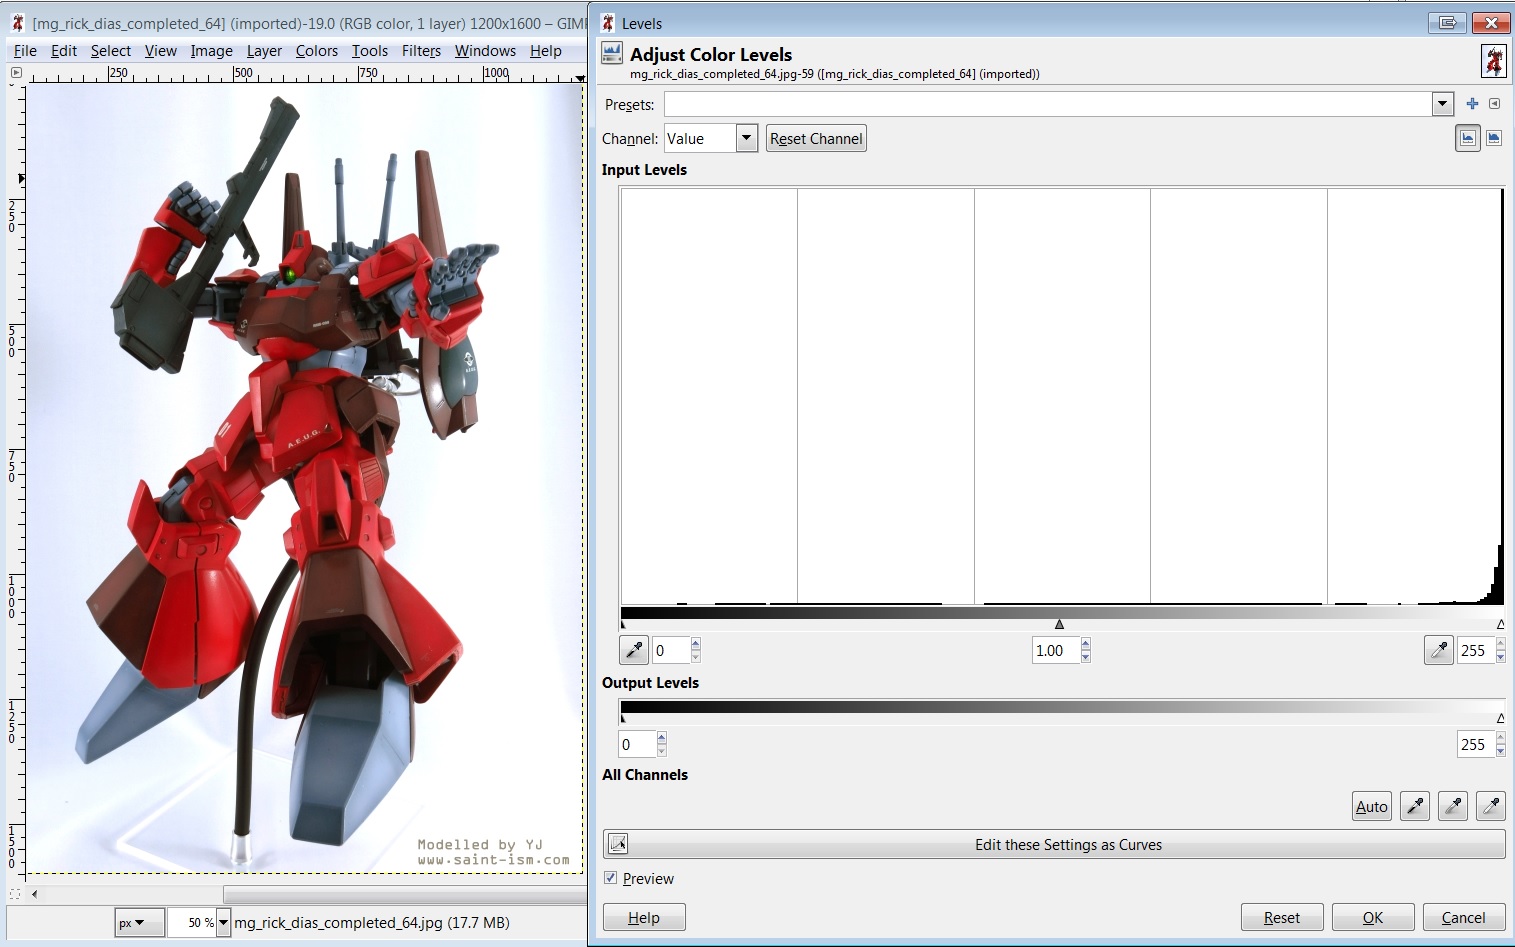The width and height of the screenshot is (1515, 947).
Task: Open the px unit dropdown
Action: click(x=139, y=923)
